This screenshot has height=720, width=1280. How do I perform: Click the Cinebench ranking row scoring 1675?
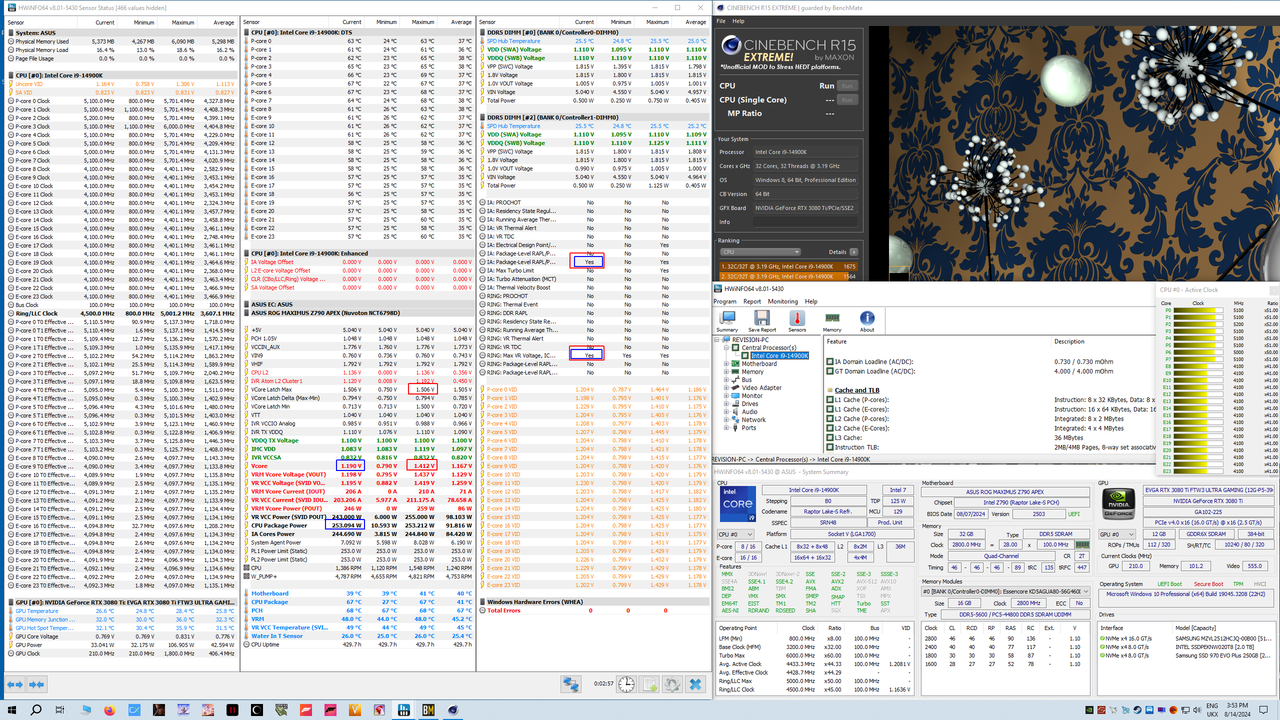click(789, 267)
